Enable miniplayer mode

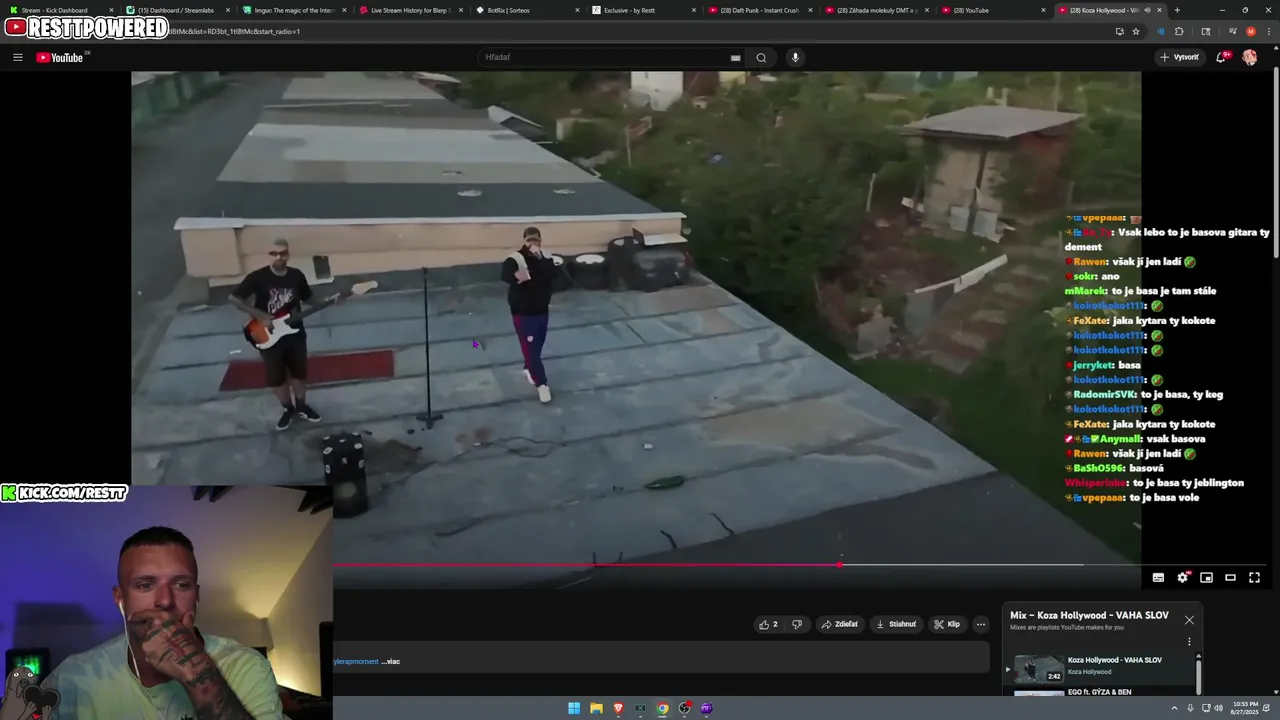click(x=1207, y=577)
